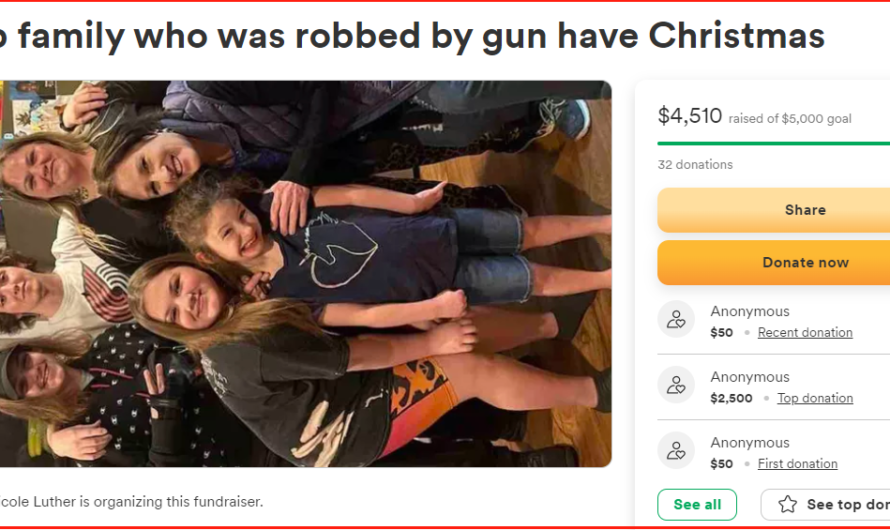Click the See top donations button
The height and width of the screenshot is (530, 890).
[x=825, y=504]
